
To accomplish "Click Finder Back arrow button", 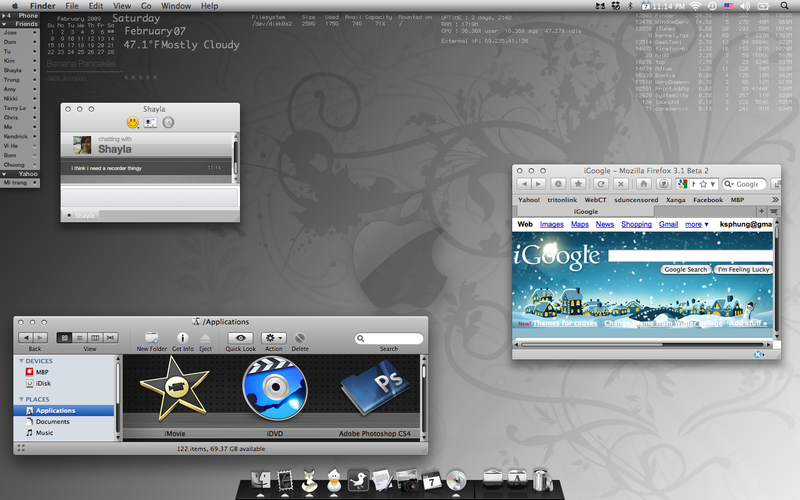I will click(26, 338).
